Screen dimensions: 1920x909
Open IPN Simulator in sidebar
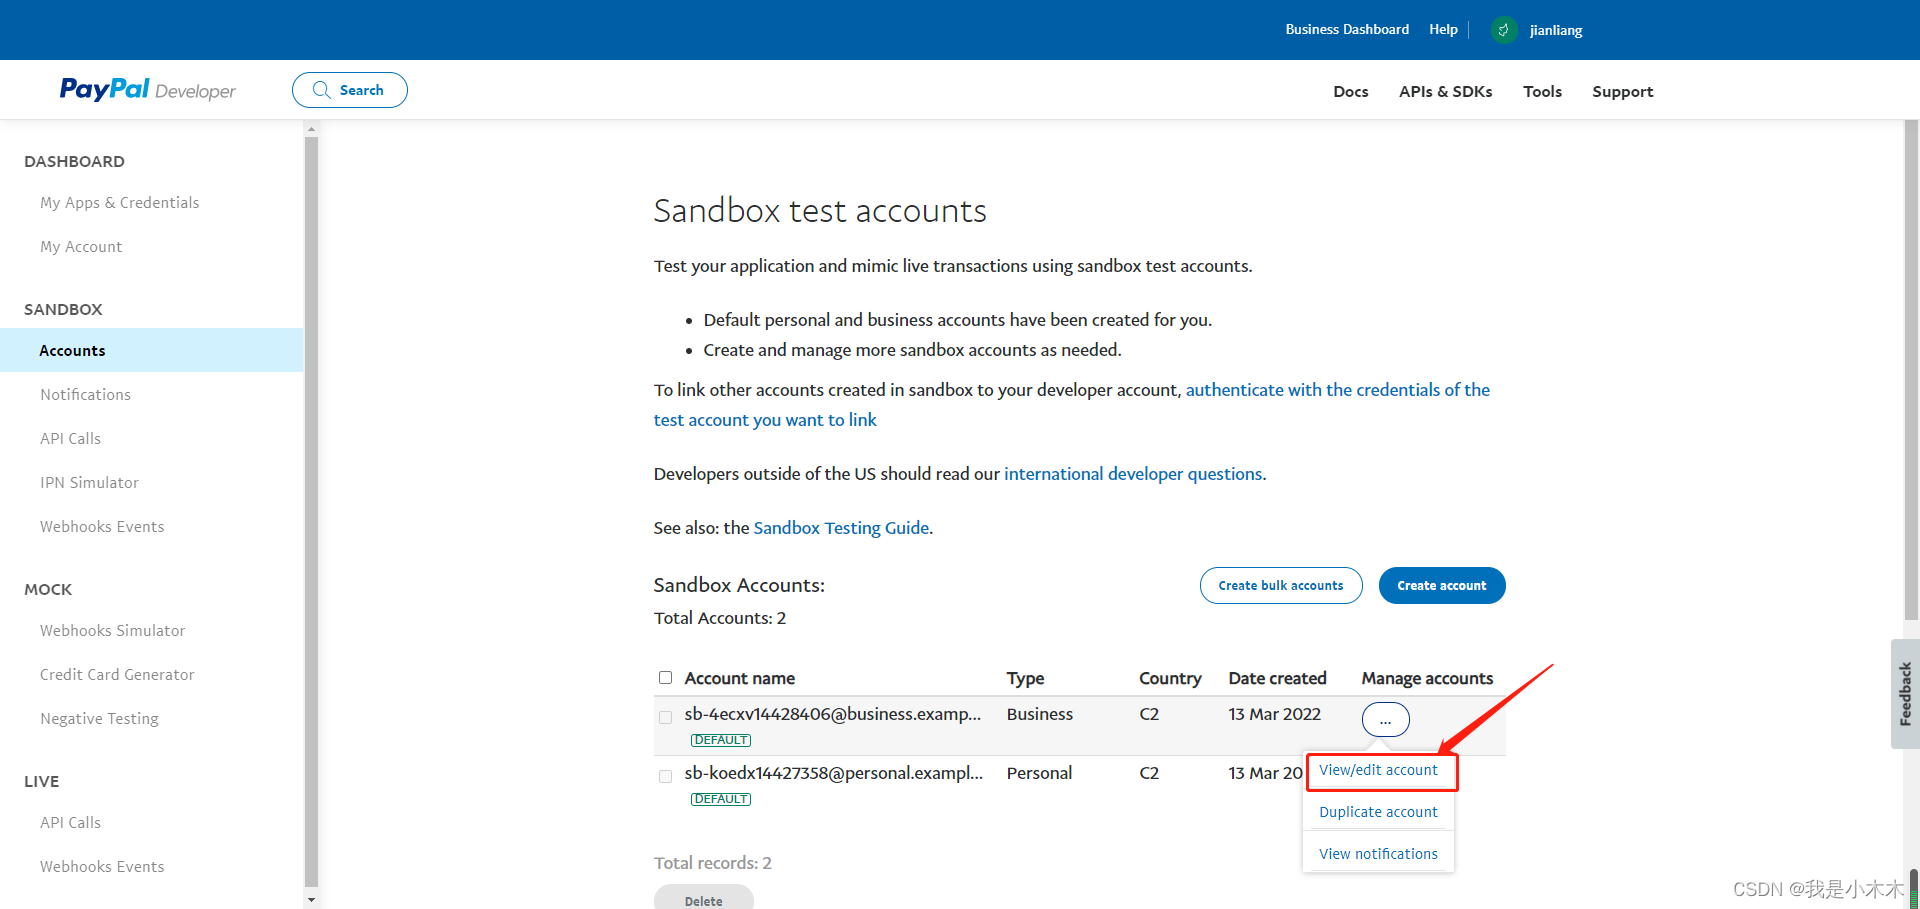[89, 482]
